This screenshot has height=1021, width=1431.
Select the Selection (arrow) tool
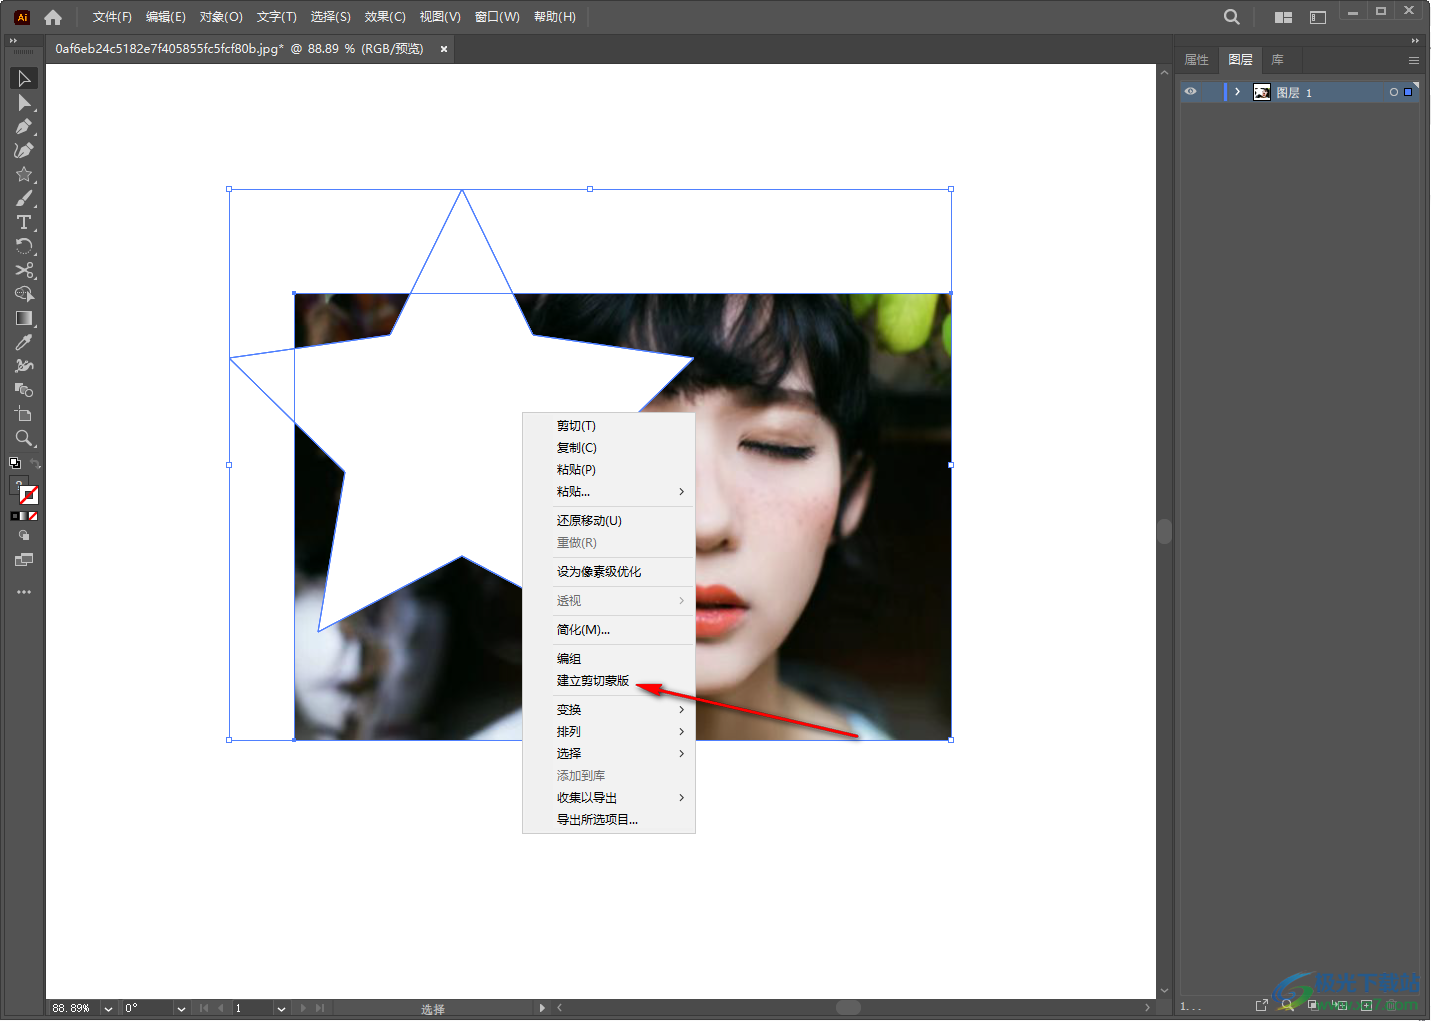click(x=24, y=78)
